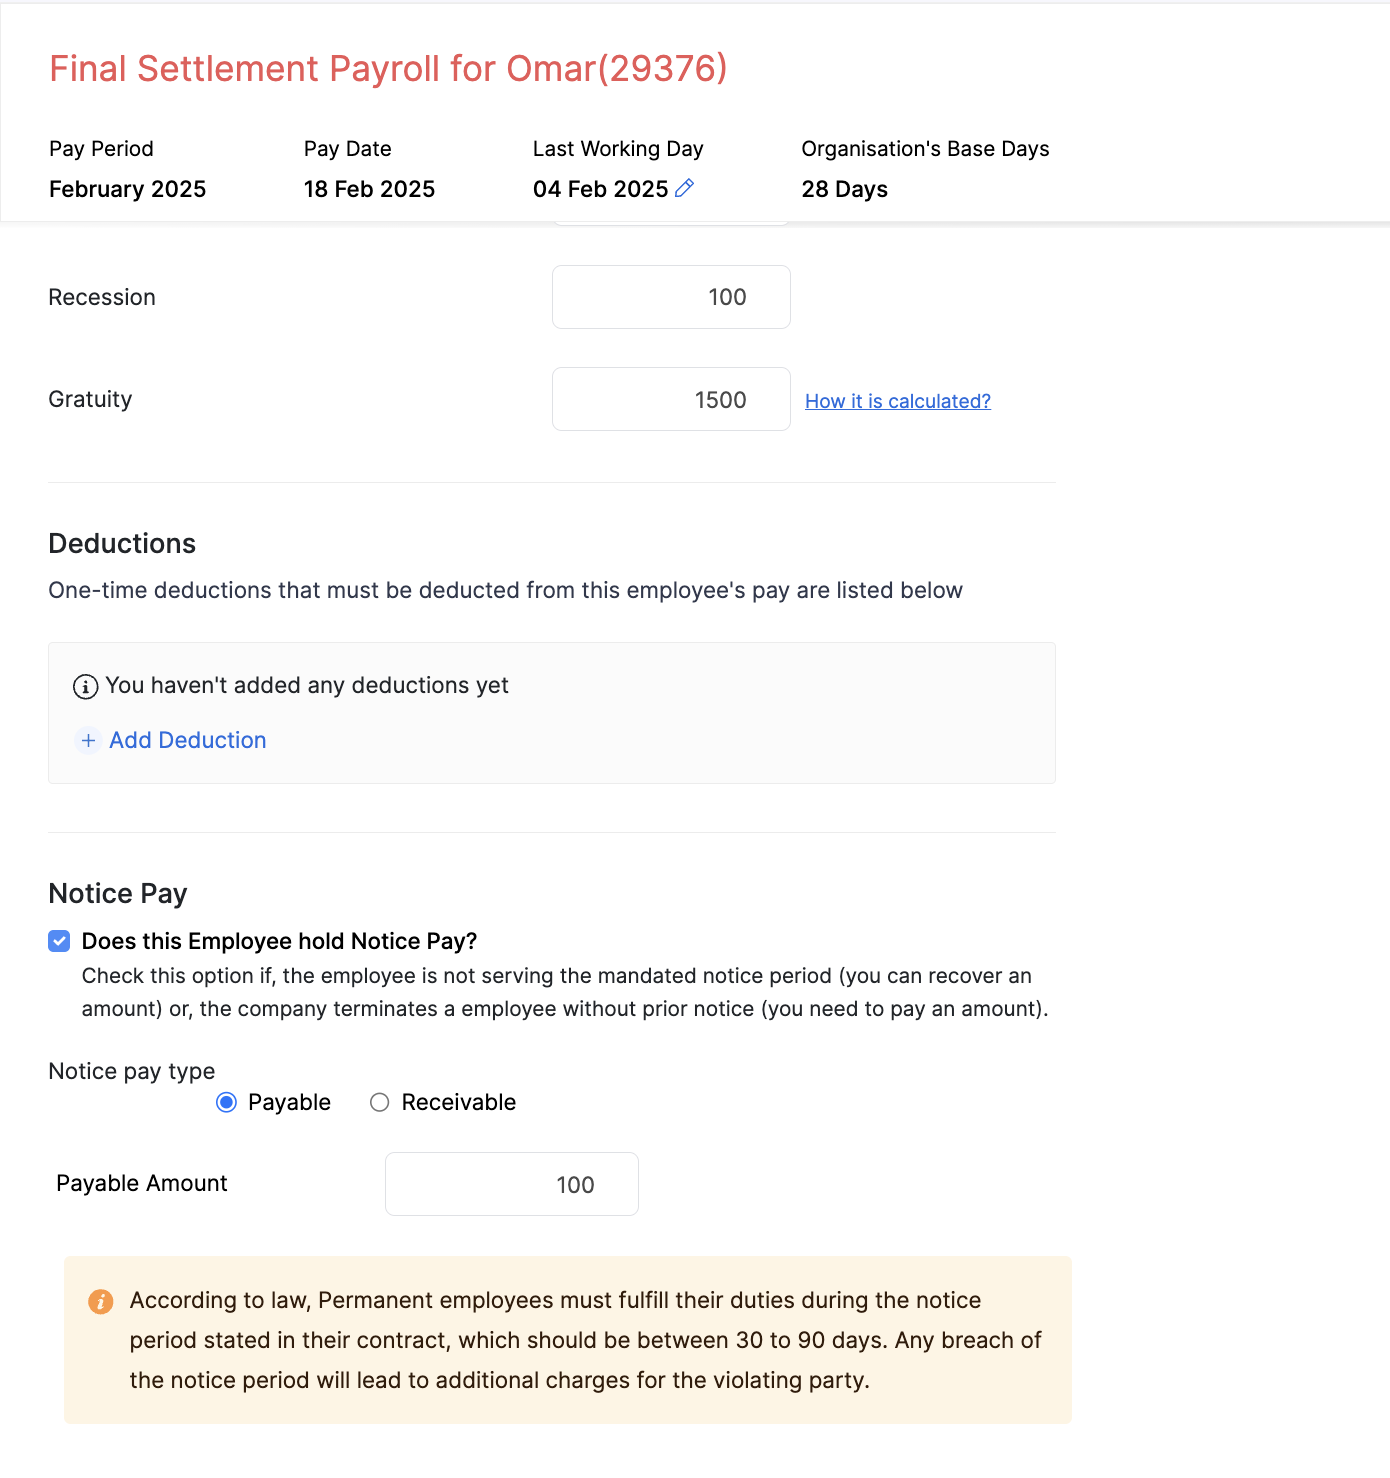This screenshot has height=1478, width=1390.
Task: Uncheck the employee Notice Pay checkbox
Action: (x=60, y=941)
